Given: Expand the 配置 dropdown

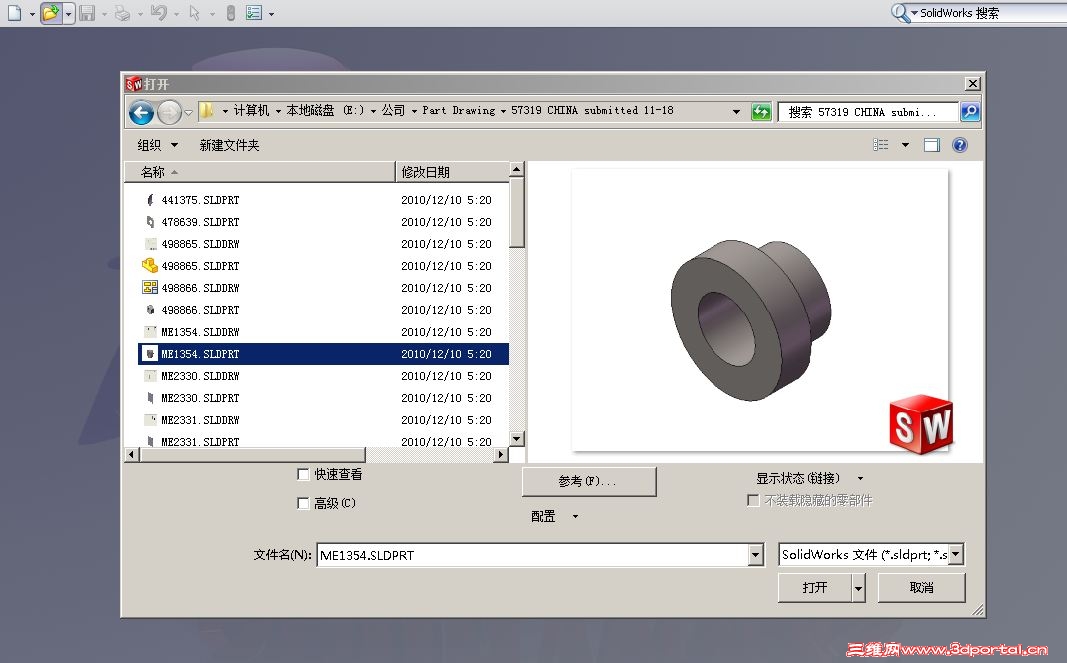Looking at the screenshot, I should click(x=575, y=517).
